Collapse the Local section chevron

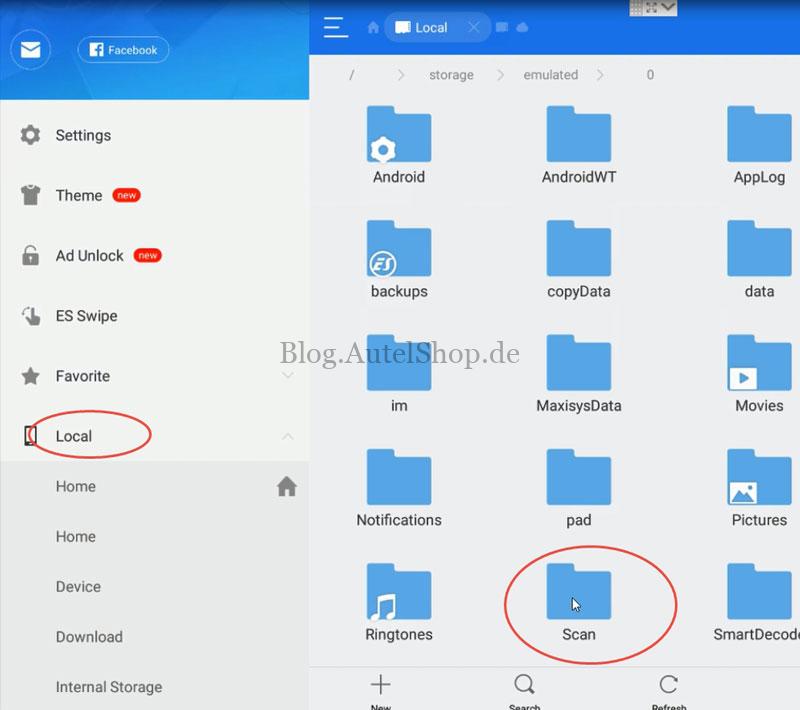coord(287,436)
